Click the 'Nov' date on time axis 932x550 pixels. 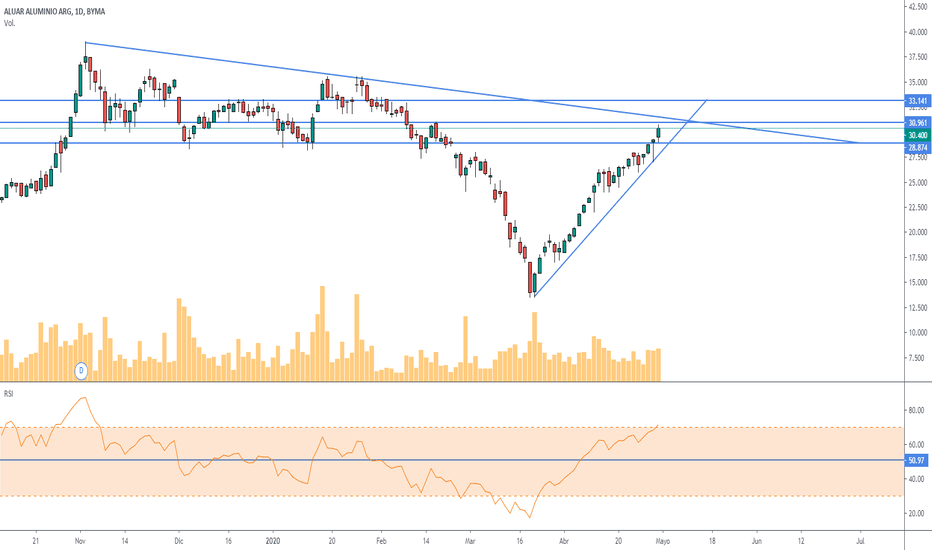tap(81, 541)
